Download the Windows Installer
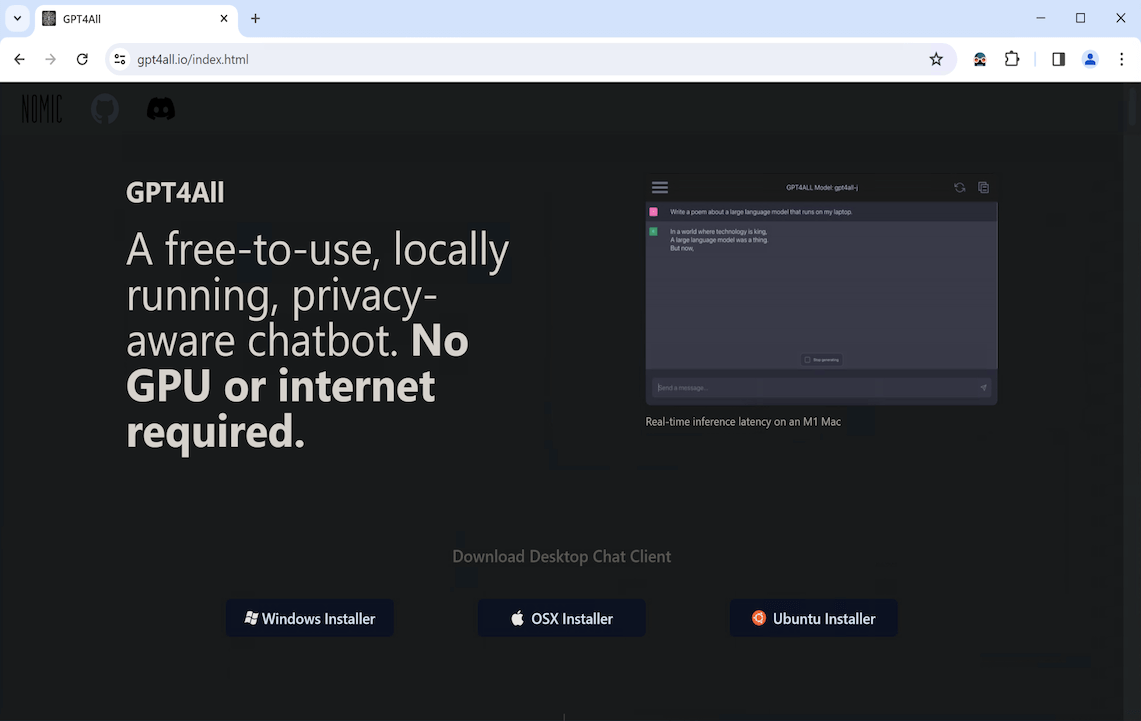The image size is (1141, 721). [x=309, y=618]
